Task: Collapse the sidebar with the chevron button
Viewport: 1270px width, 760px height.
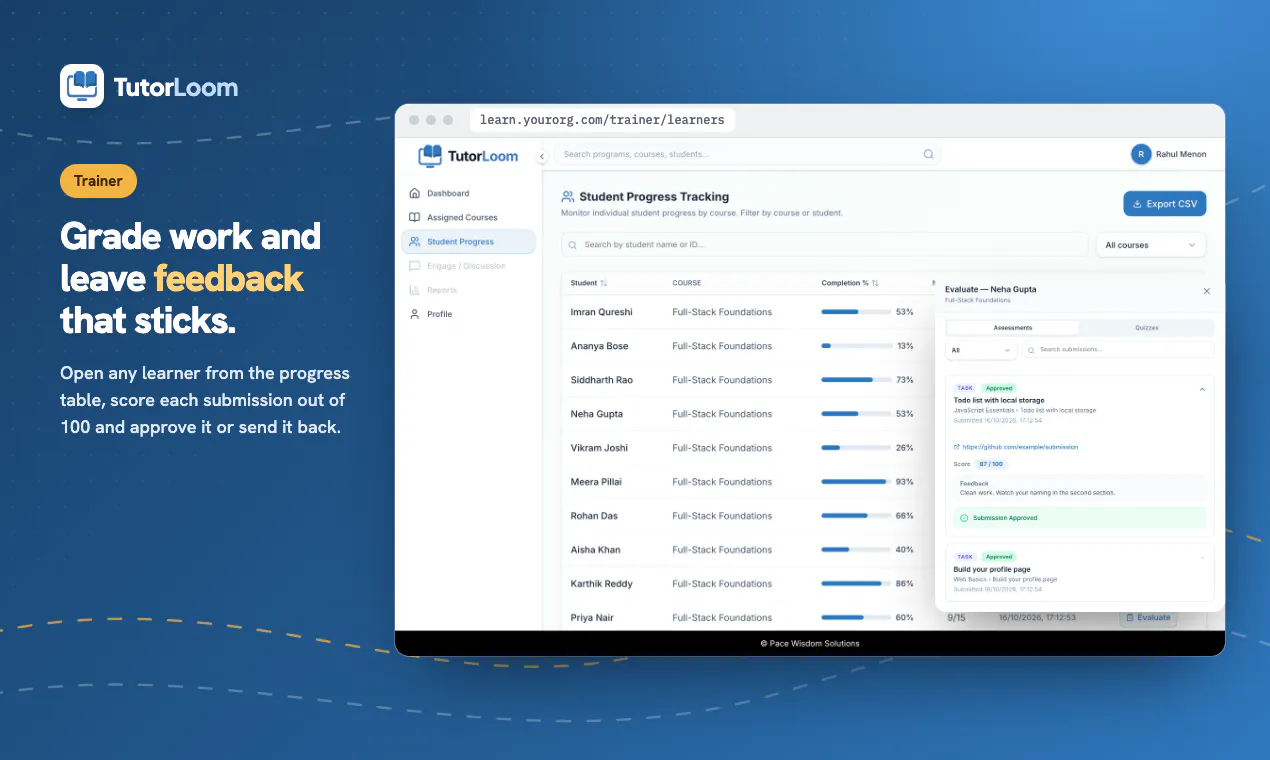Action: pyautogui.click(x=542, y=156)
